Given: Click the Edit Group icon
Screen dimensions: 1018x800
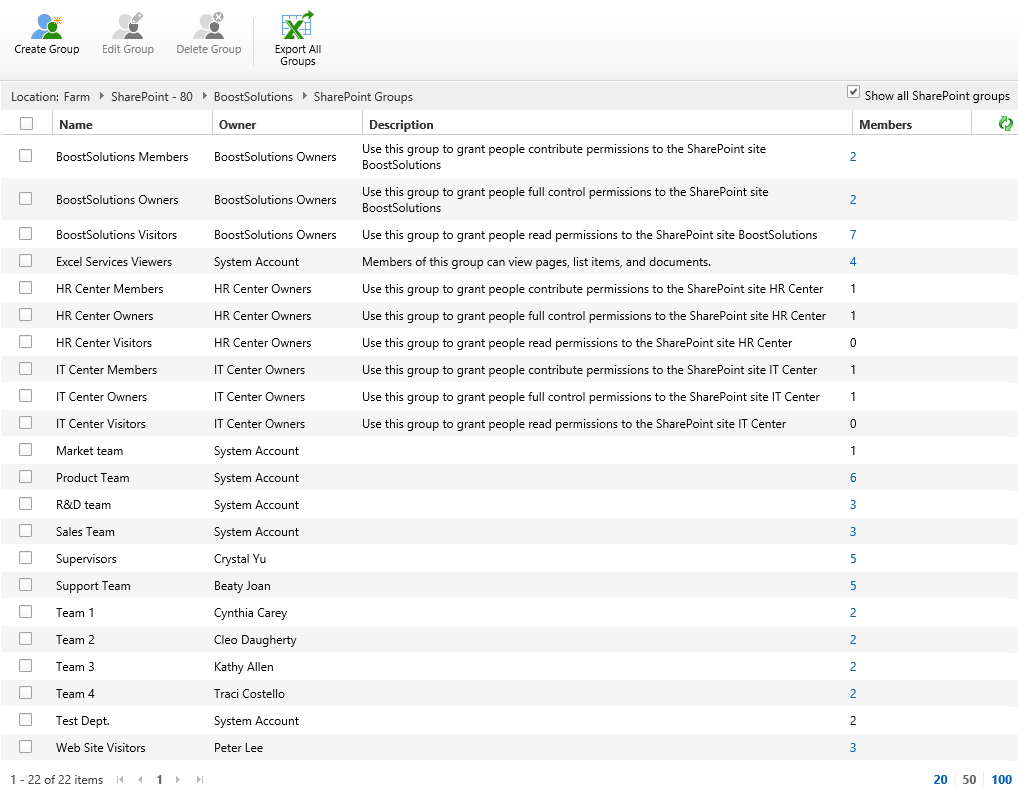Looking at the screenshot, I should (x=128, y=26).
